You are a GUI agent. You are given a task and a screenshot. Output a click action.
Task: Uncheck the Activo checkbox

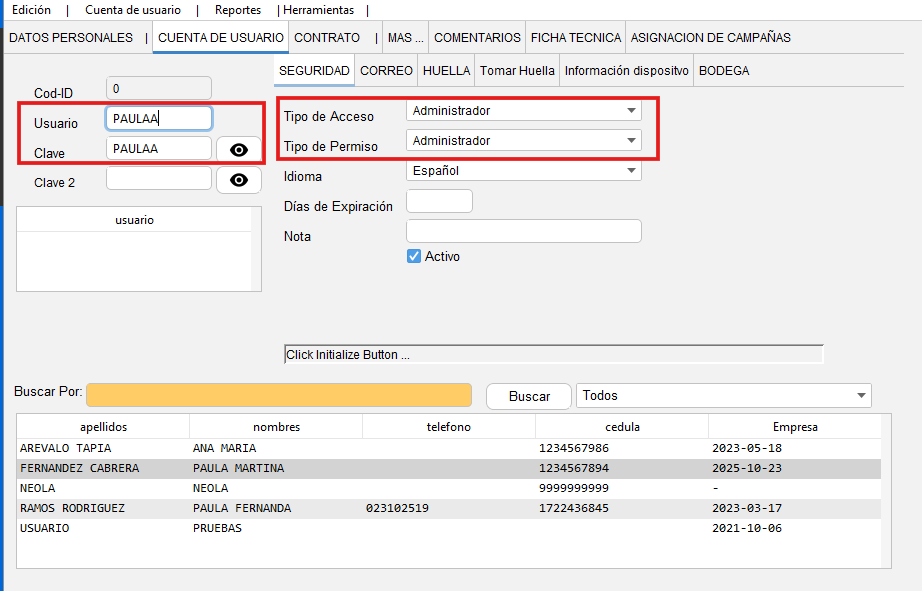coord(414,256)
